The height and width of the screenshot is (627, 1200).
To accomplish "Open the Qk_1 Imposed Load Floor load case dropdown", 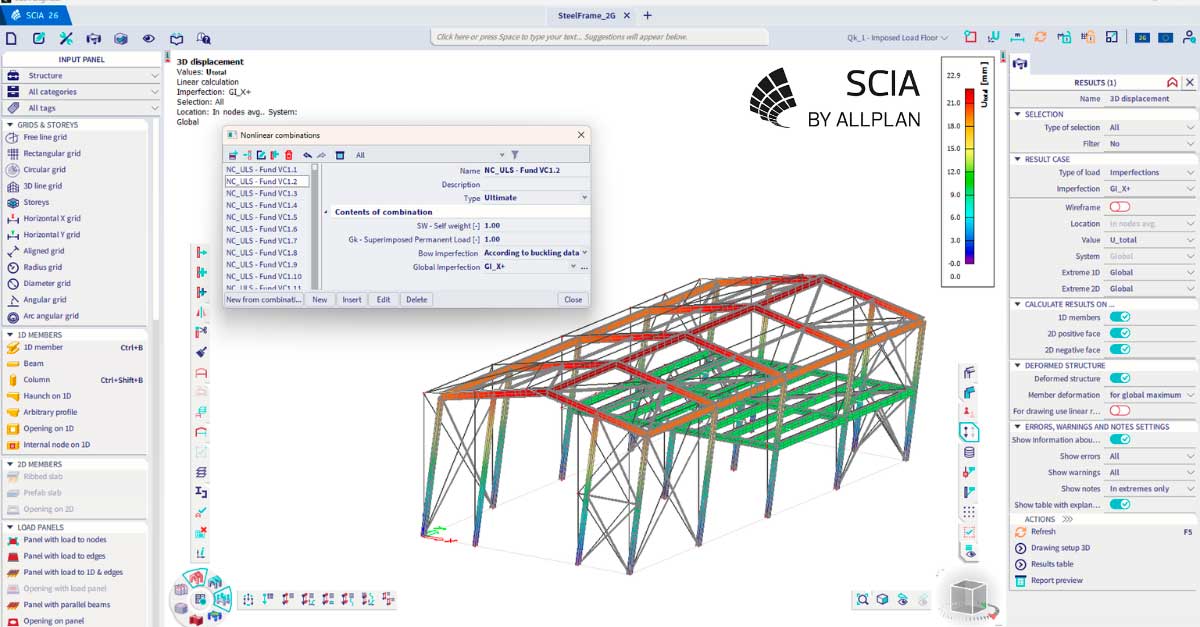I will click(898, 38).
